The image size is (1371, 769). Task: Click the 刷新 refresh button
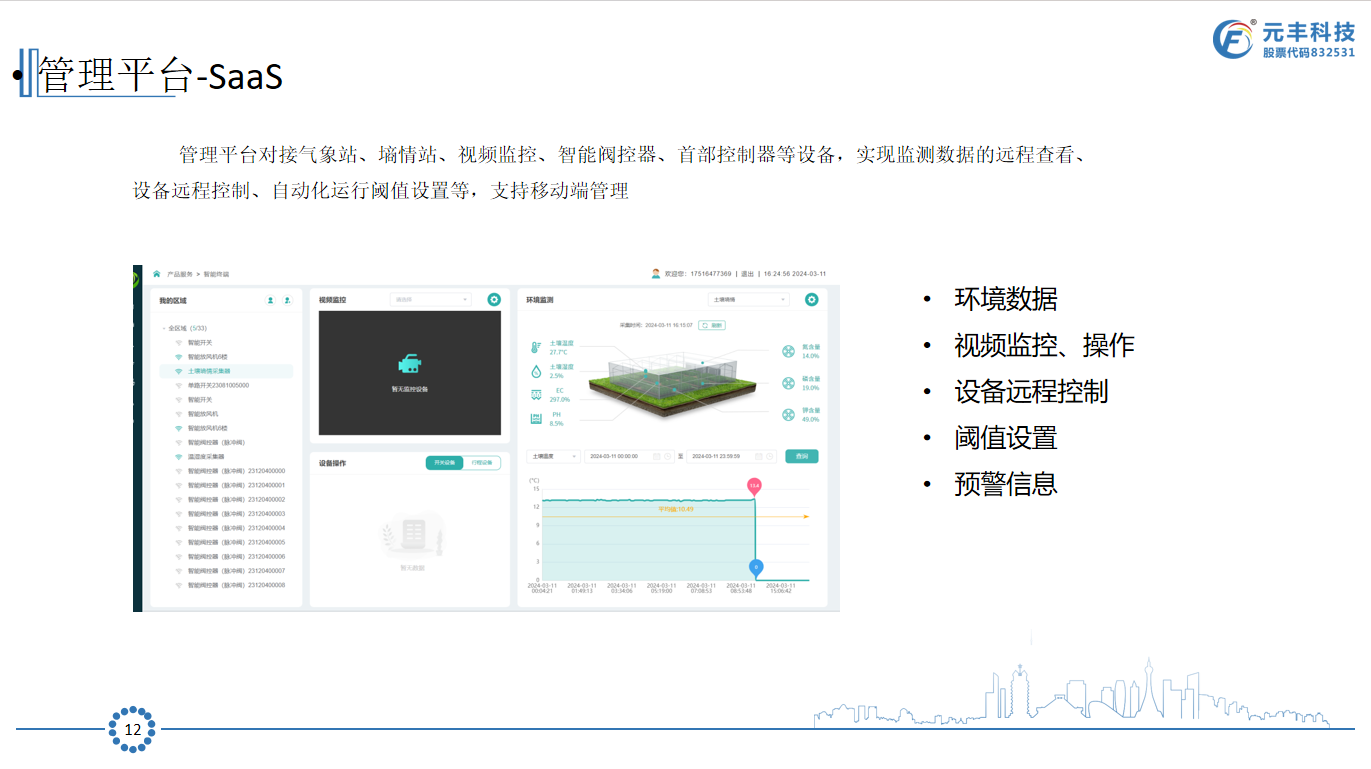[712, 325]
